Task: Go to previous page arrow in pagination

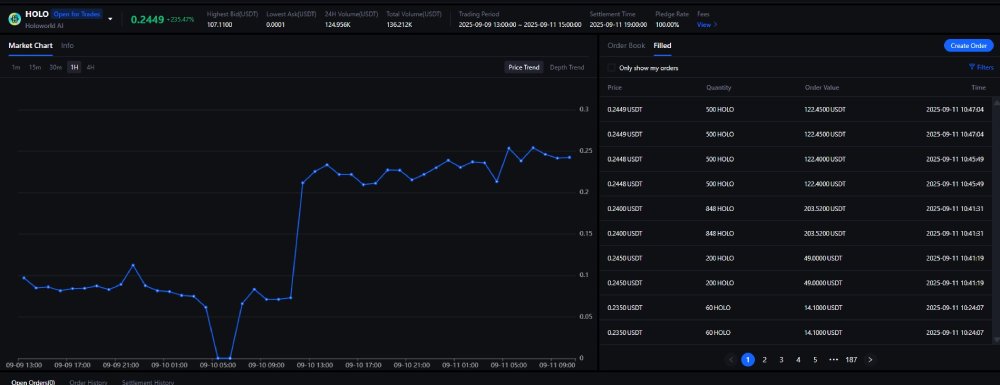Action: (x=731, y=360)
